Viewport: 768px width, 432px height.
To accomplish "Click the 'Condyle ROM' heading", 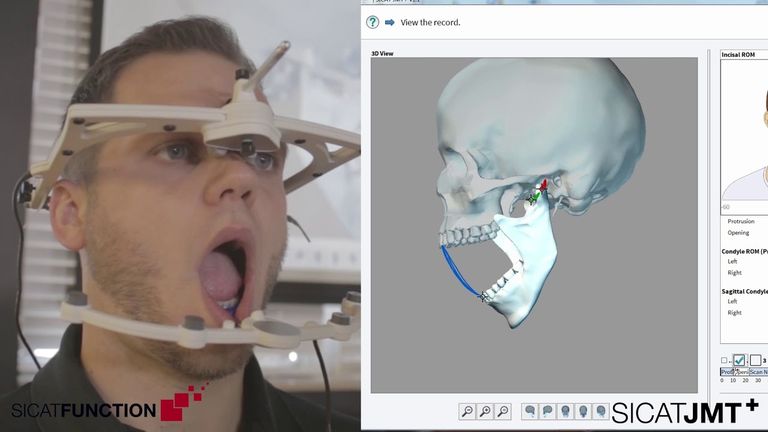I will coord(744,251).
